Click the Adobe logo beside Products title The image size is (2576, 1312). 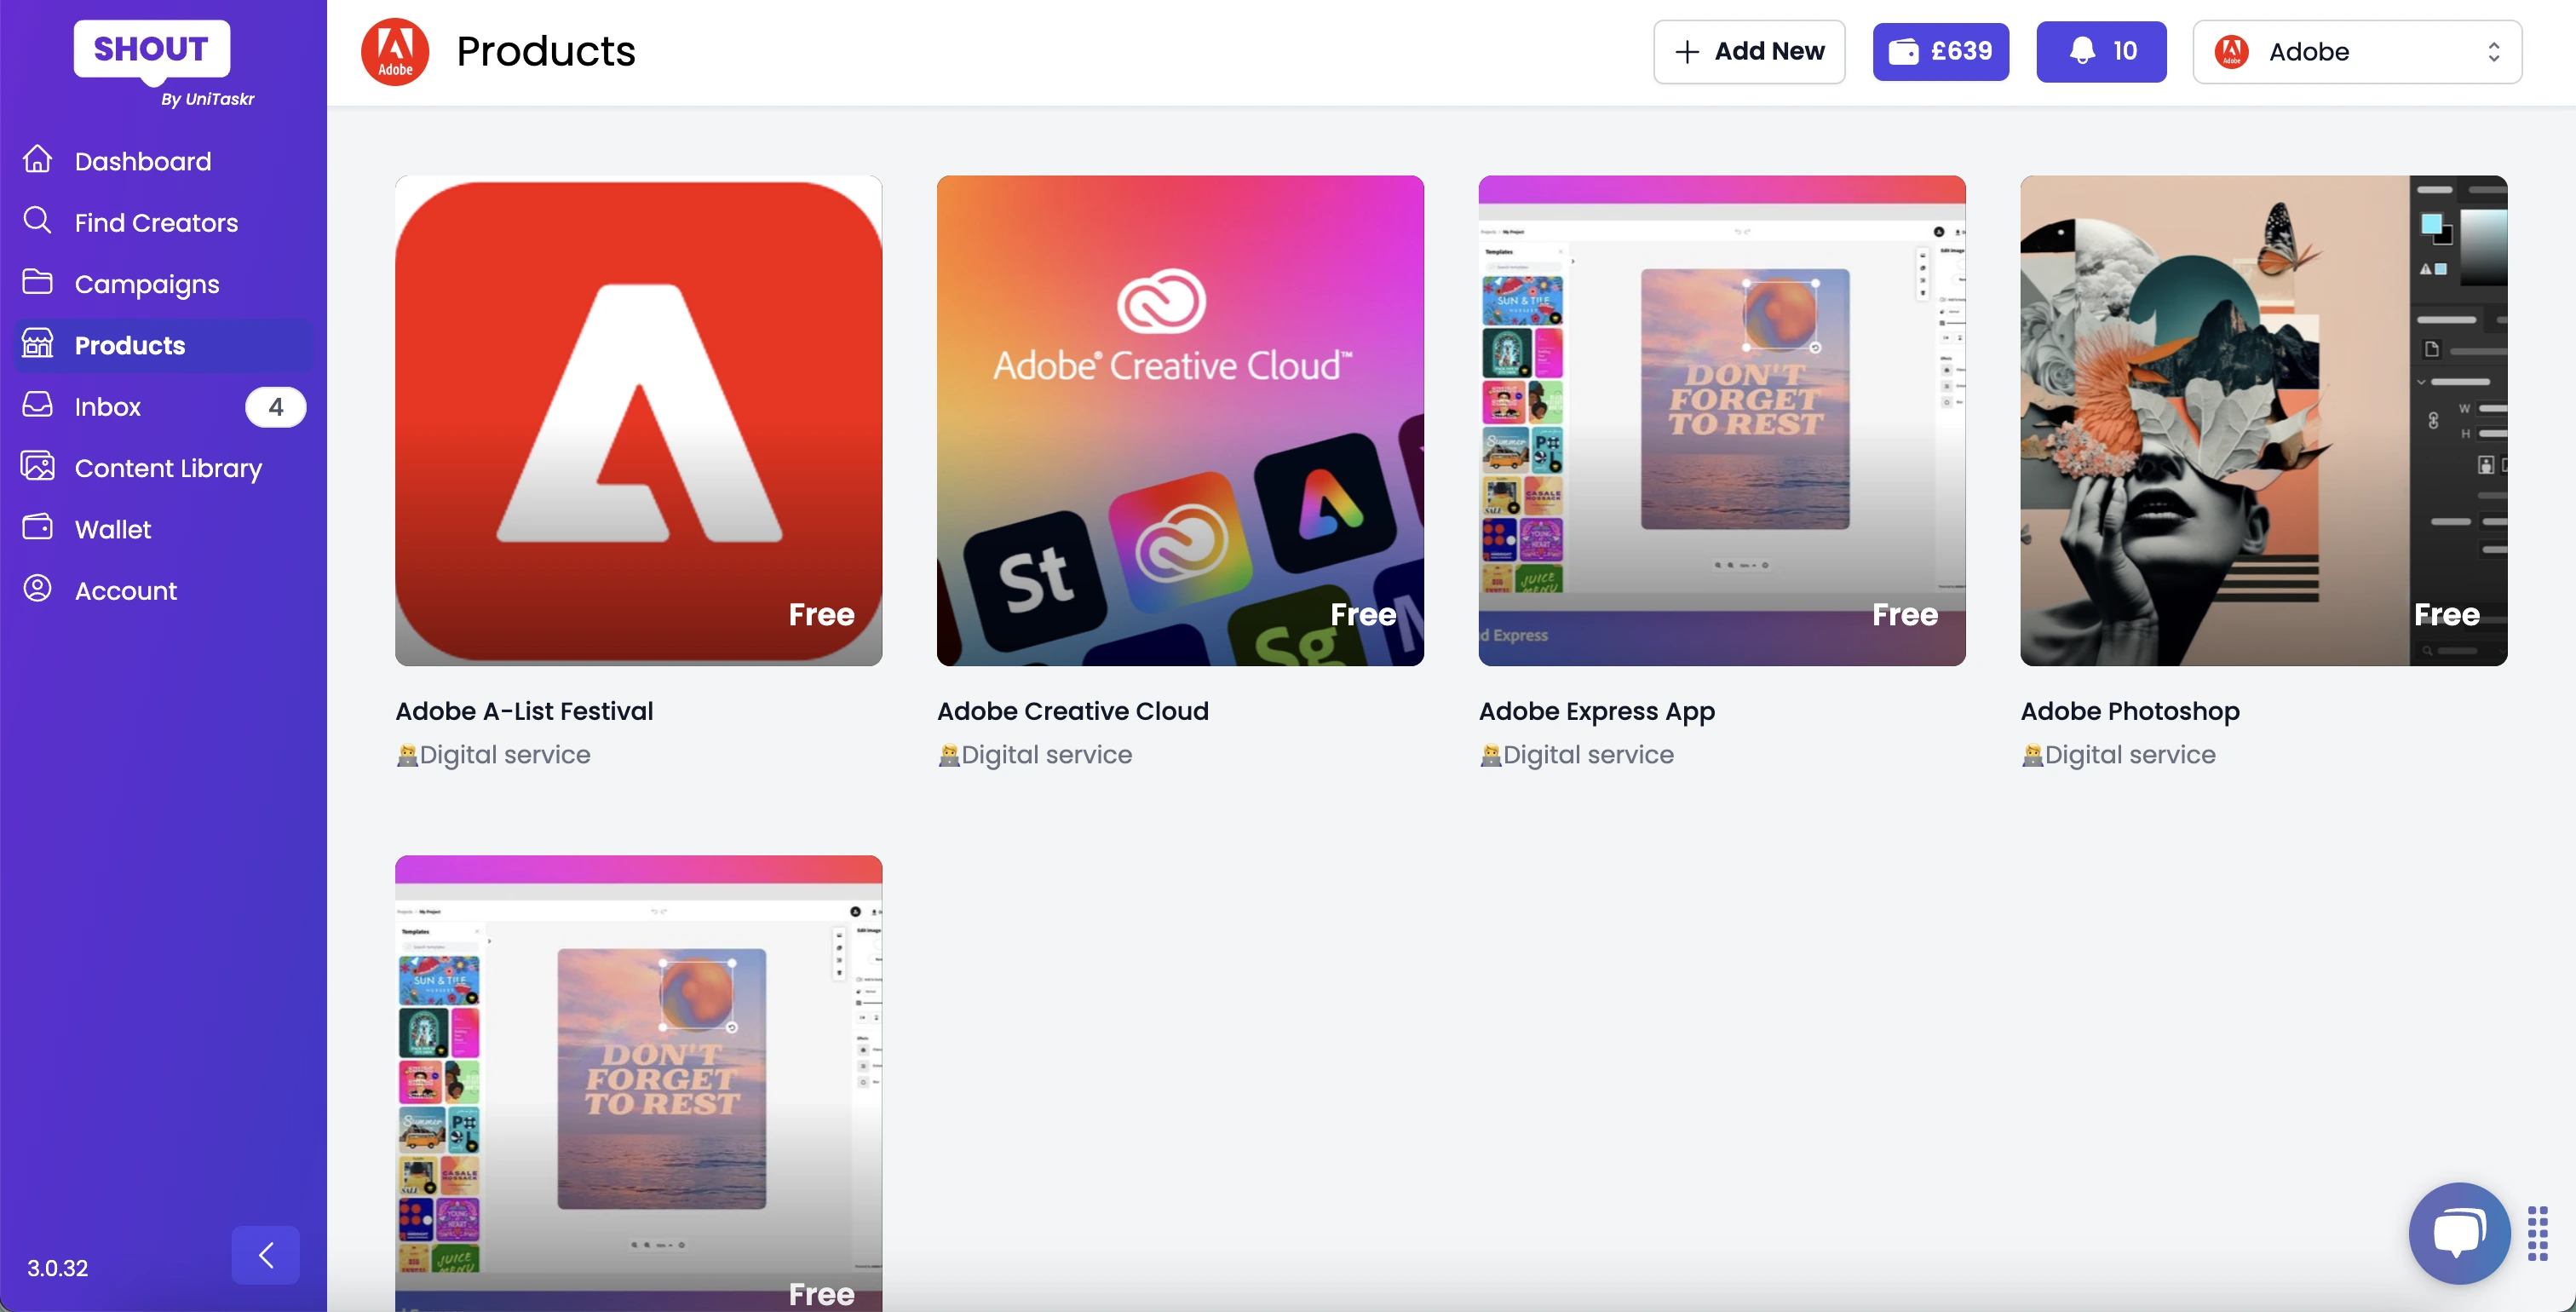pyautogui.click(x=395, y=51)
